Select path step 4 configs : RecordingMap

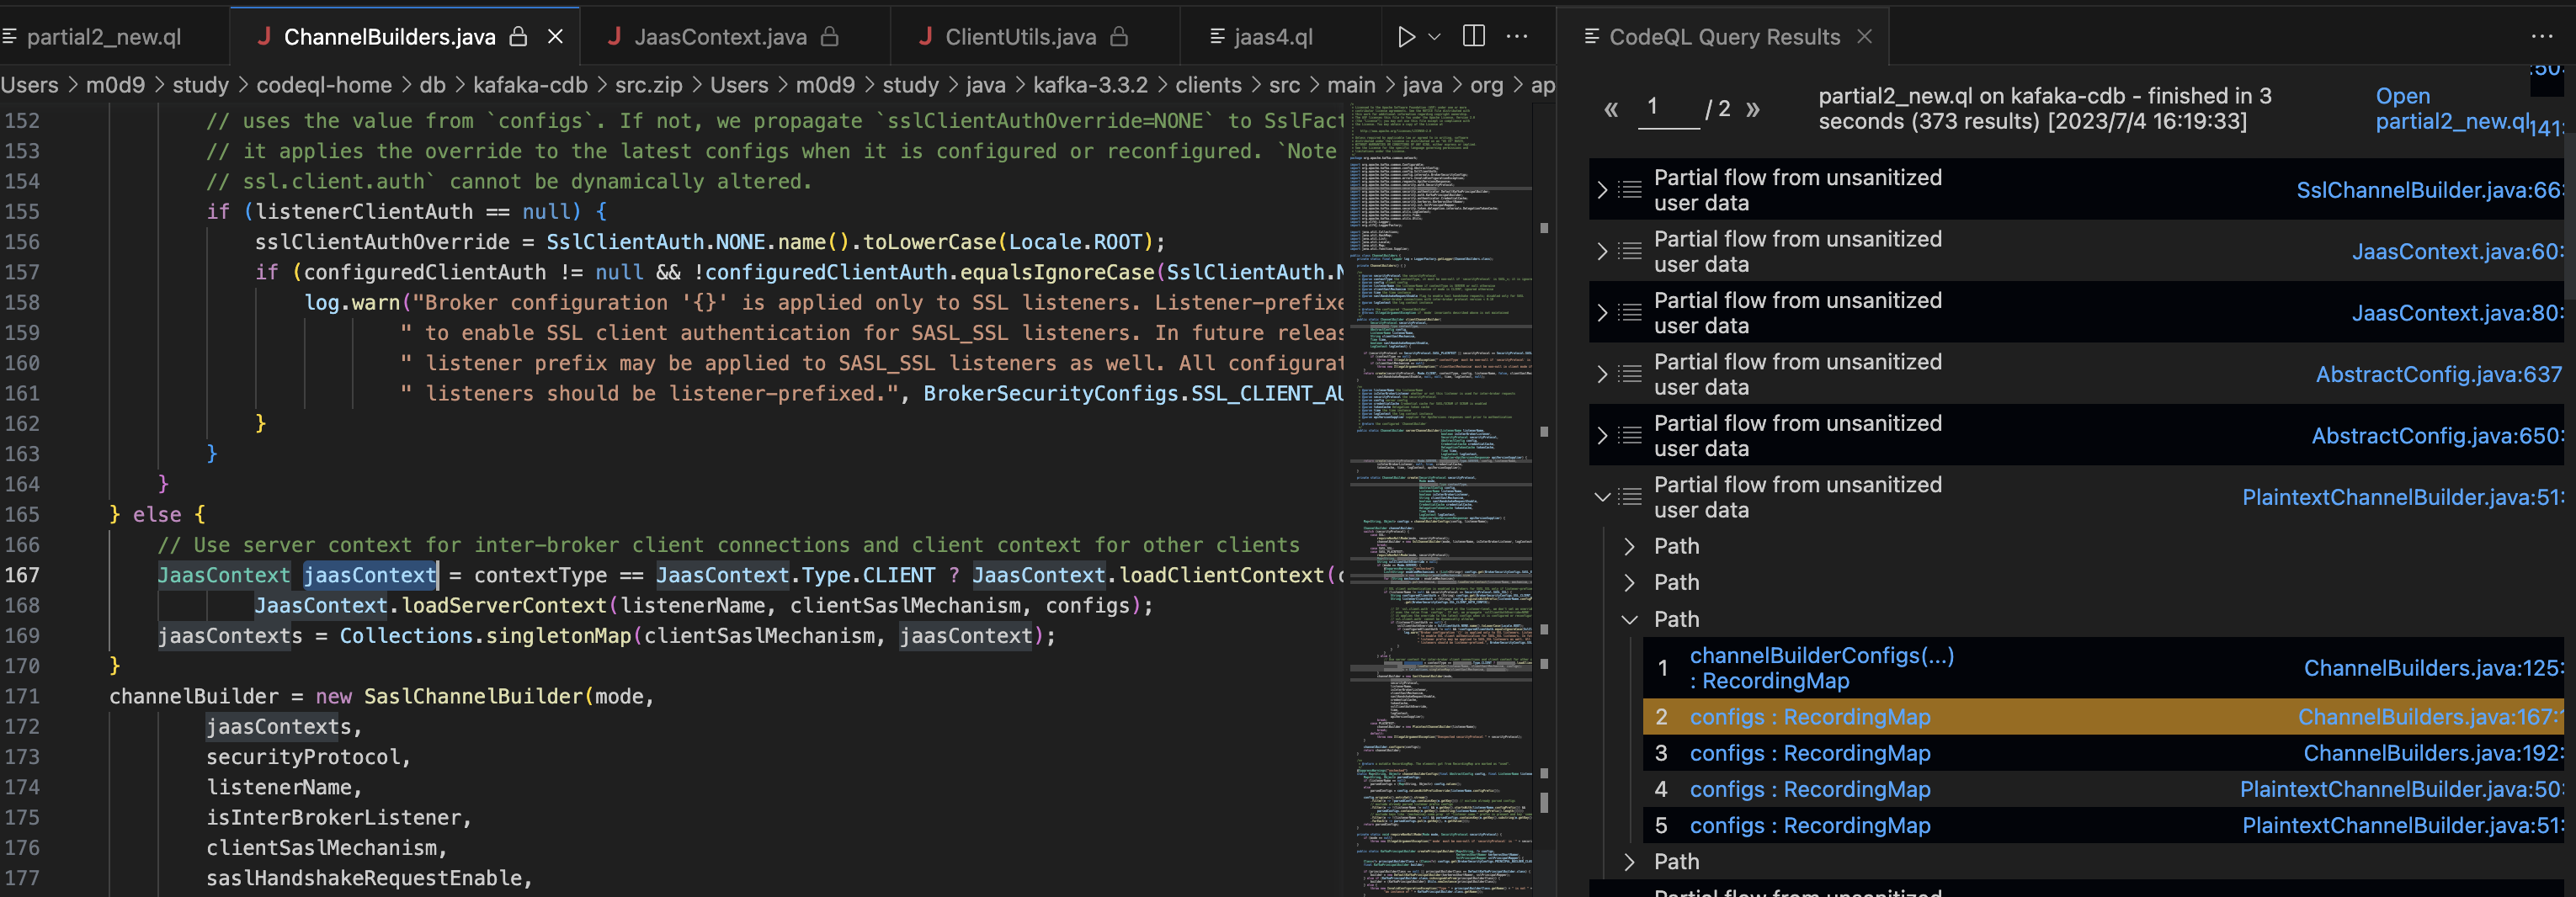click(x=1810, y=789)
